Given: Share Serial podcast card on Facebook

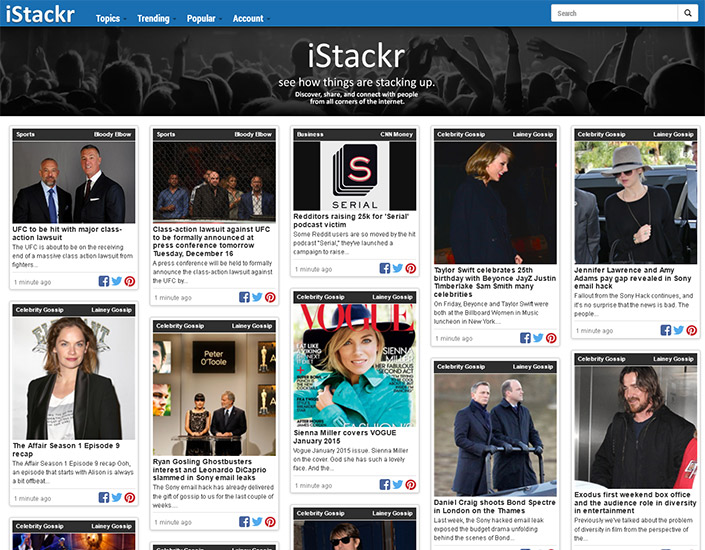Looking at the screenshot, I should pos(385,268).
